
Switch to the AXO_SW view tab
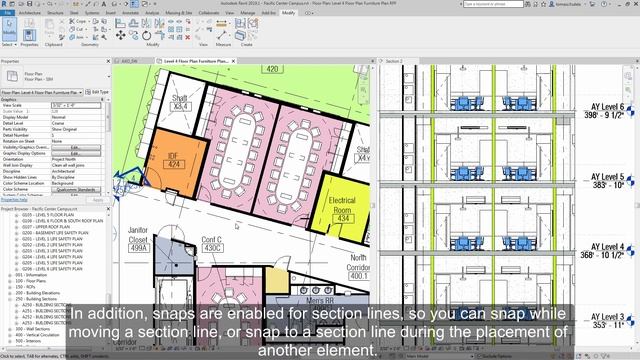click(129, 61)
